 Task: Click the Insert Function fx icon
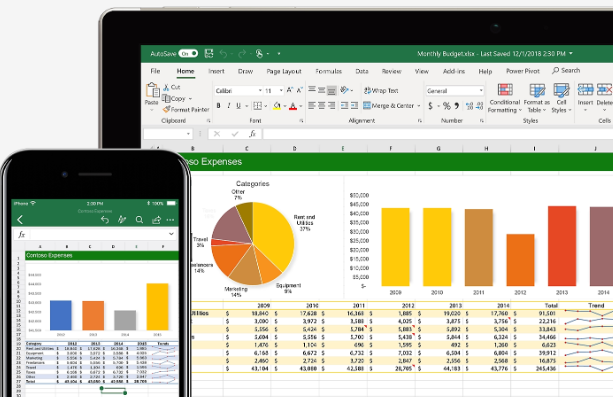(x=253, y=134)
